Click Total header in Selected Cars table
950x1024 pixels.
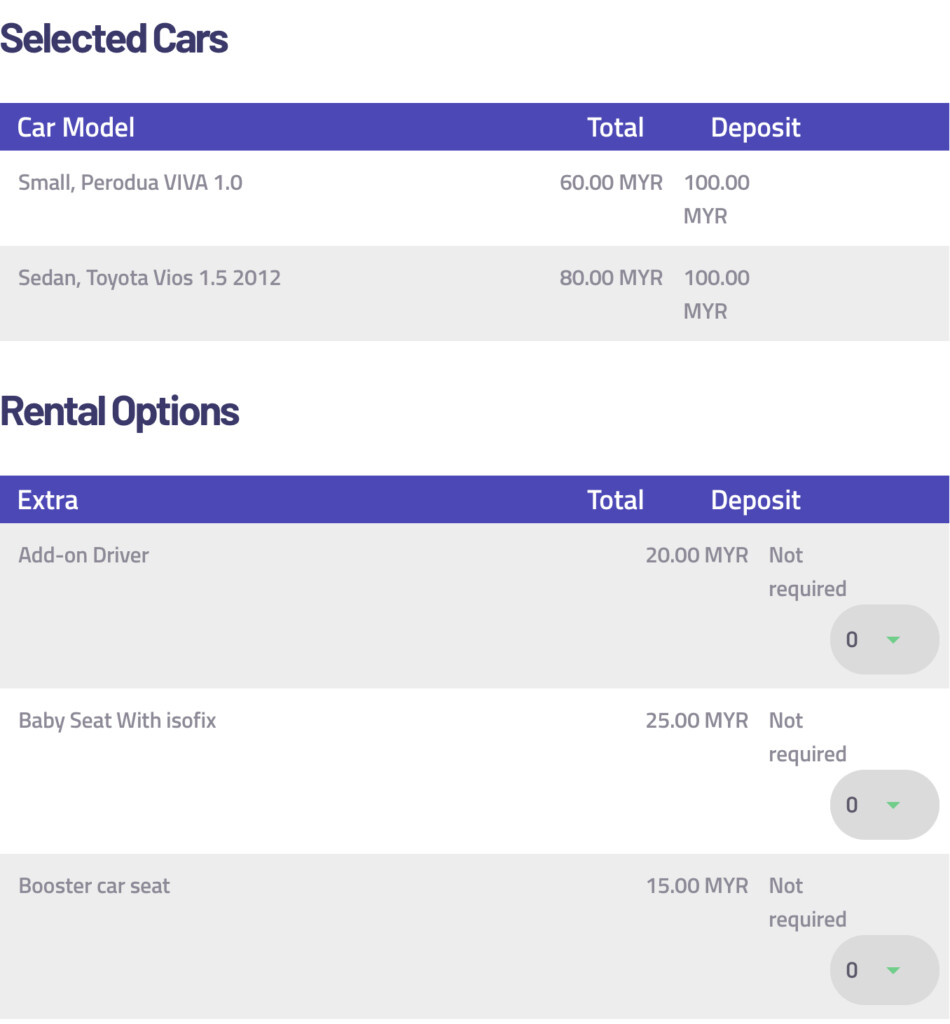(615, 127)
